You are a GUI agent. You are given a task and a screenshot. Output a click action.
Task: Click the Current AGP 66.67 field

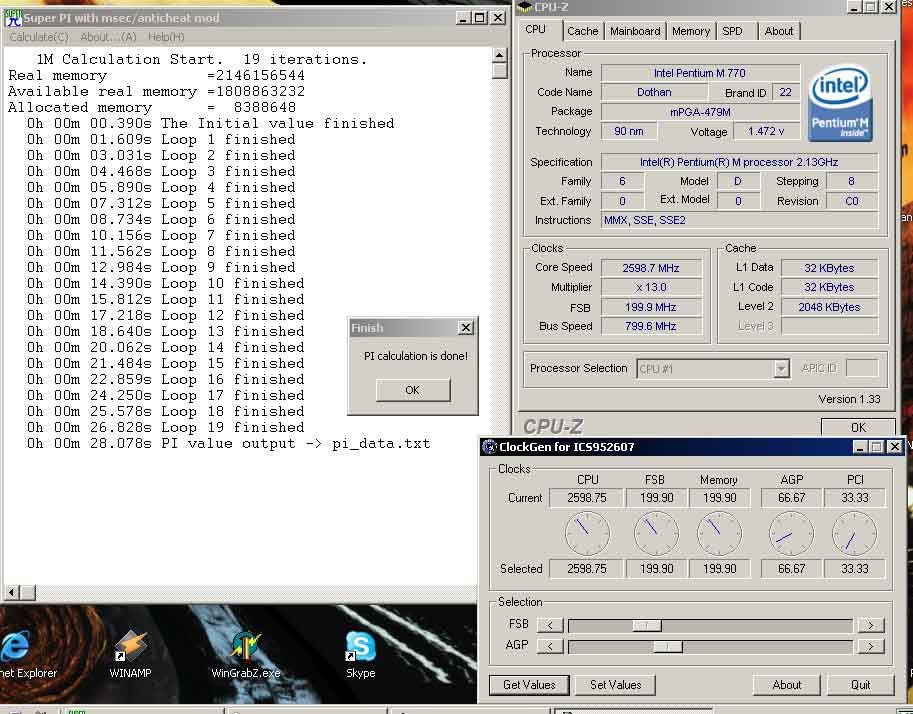tap(791, 498)
